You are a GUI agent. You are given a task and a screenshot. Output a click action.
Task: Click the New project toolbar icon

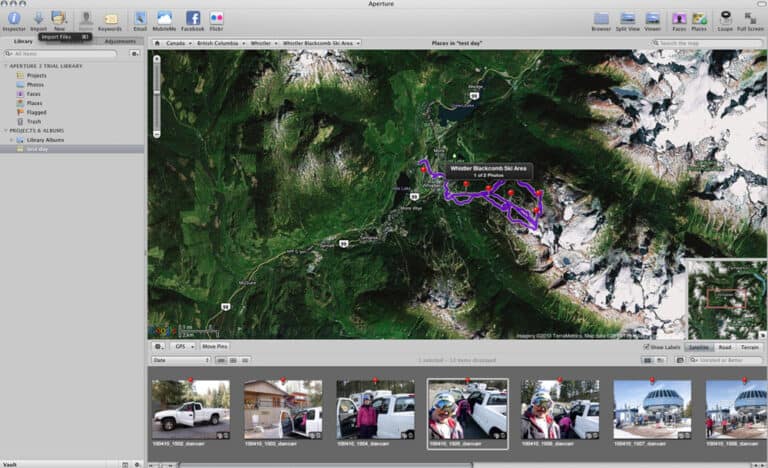(x=59, y=18)
